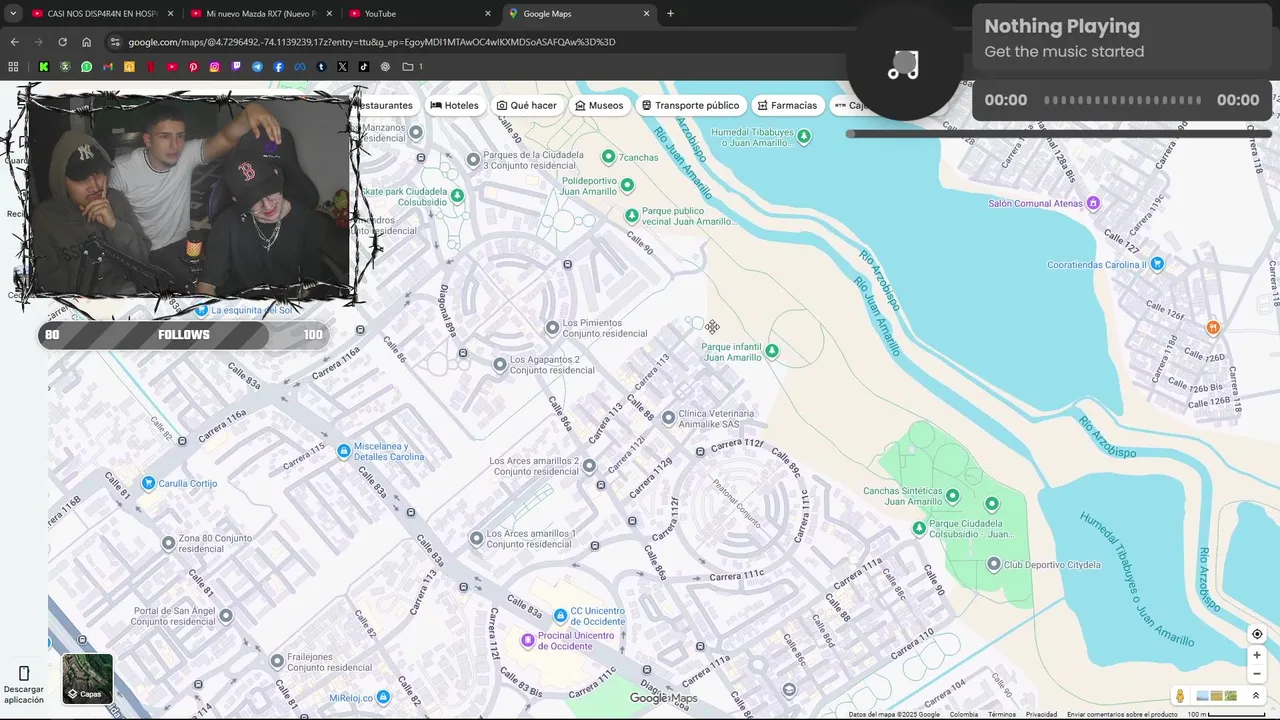The height and width of the screenshot is (720, 1280).
Task: Open the Pinterest bookmark icon
Action: tap(193, 67)
